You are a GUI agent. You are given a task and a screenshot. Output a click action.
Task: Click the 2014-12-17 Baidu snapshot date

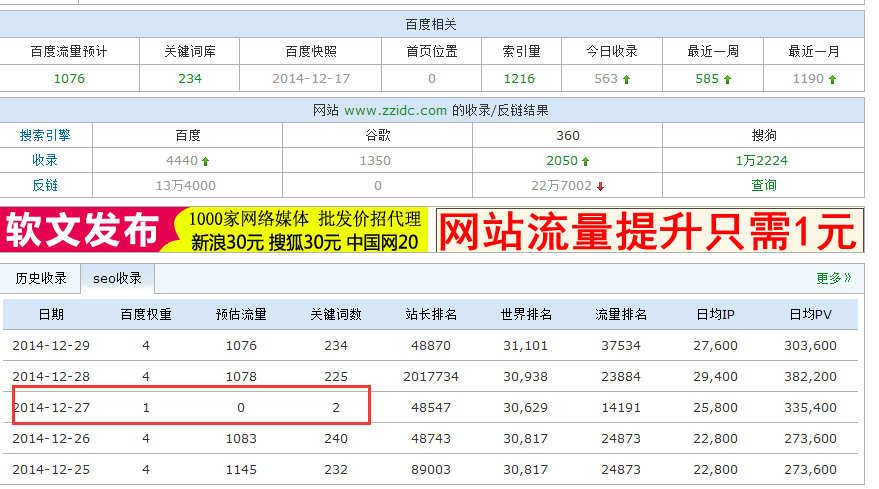310,78
